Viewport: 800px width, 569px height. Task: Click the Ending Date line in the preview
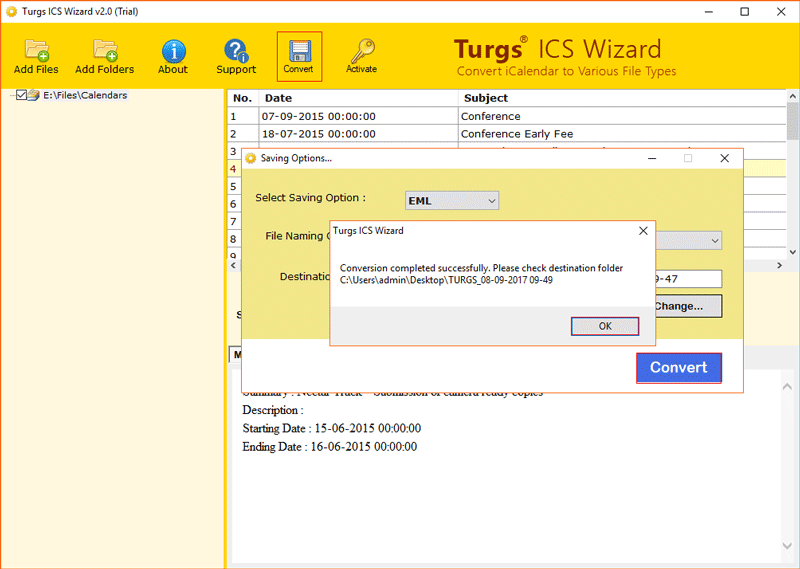(x=330, y=447)
